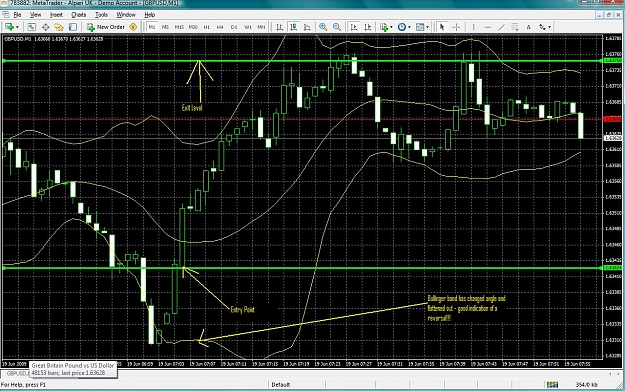Open the Charts menu
The image size is (625, 391).
tap(79, 15)
